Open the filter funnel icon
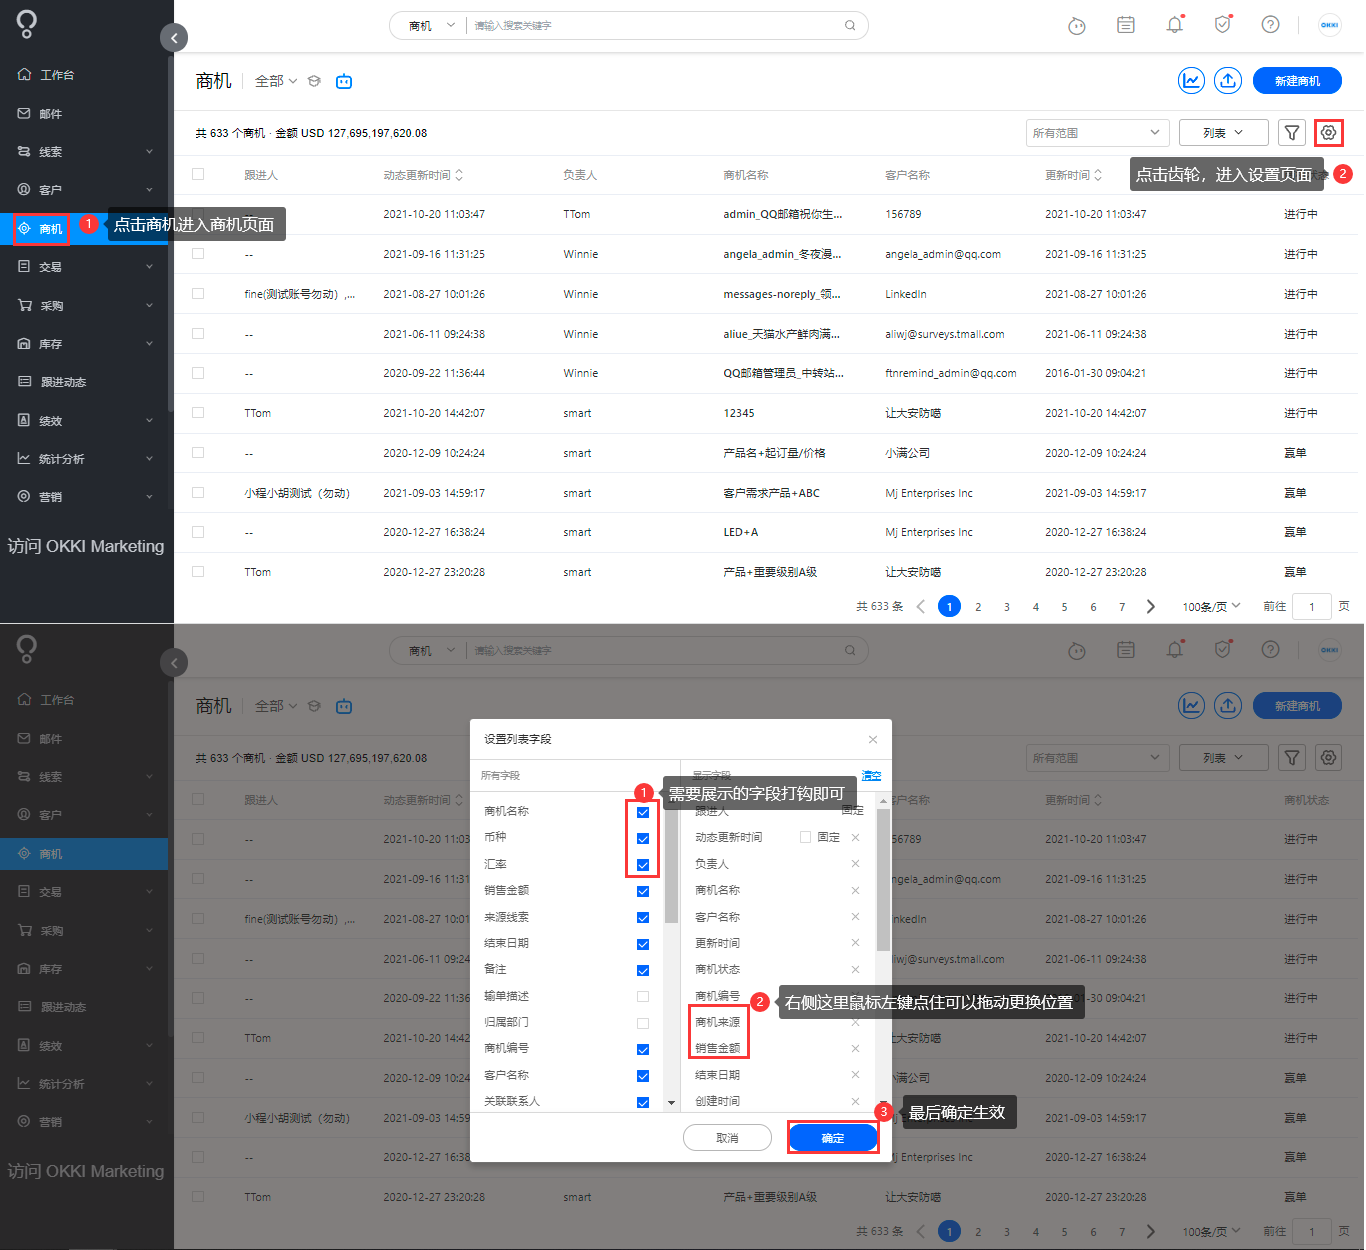The width and height of the screenshot is (1366, 1250). click(1291, 132)
